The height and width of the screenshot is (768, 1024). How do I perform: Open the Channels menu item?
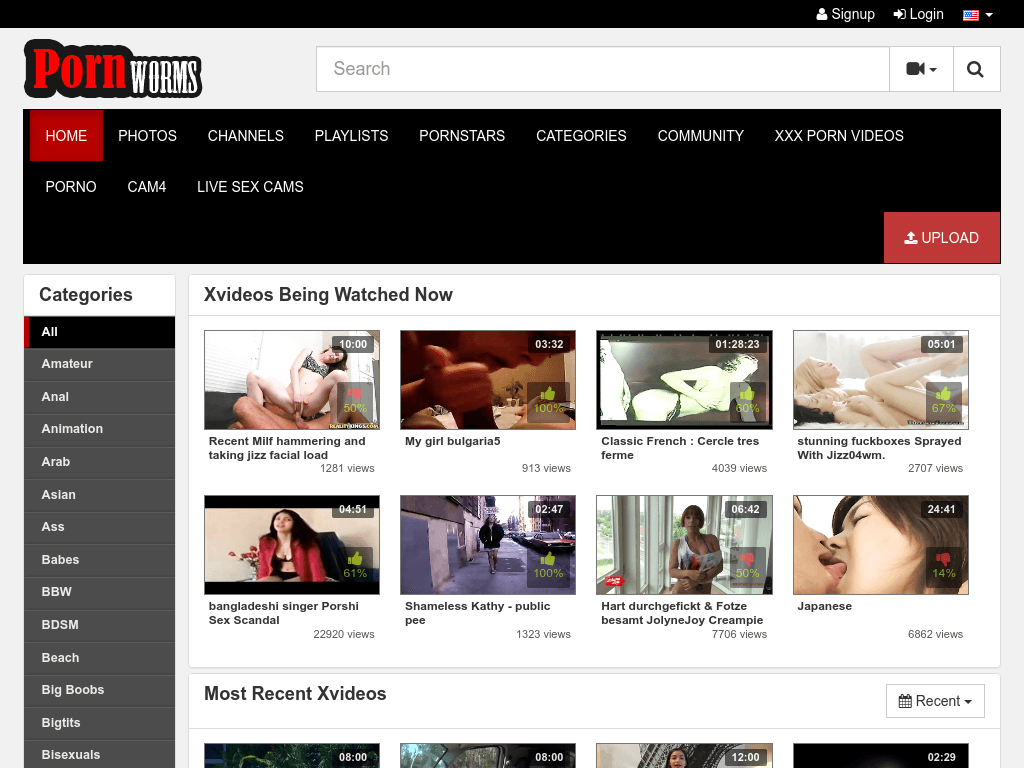click(245, 136)
